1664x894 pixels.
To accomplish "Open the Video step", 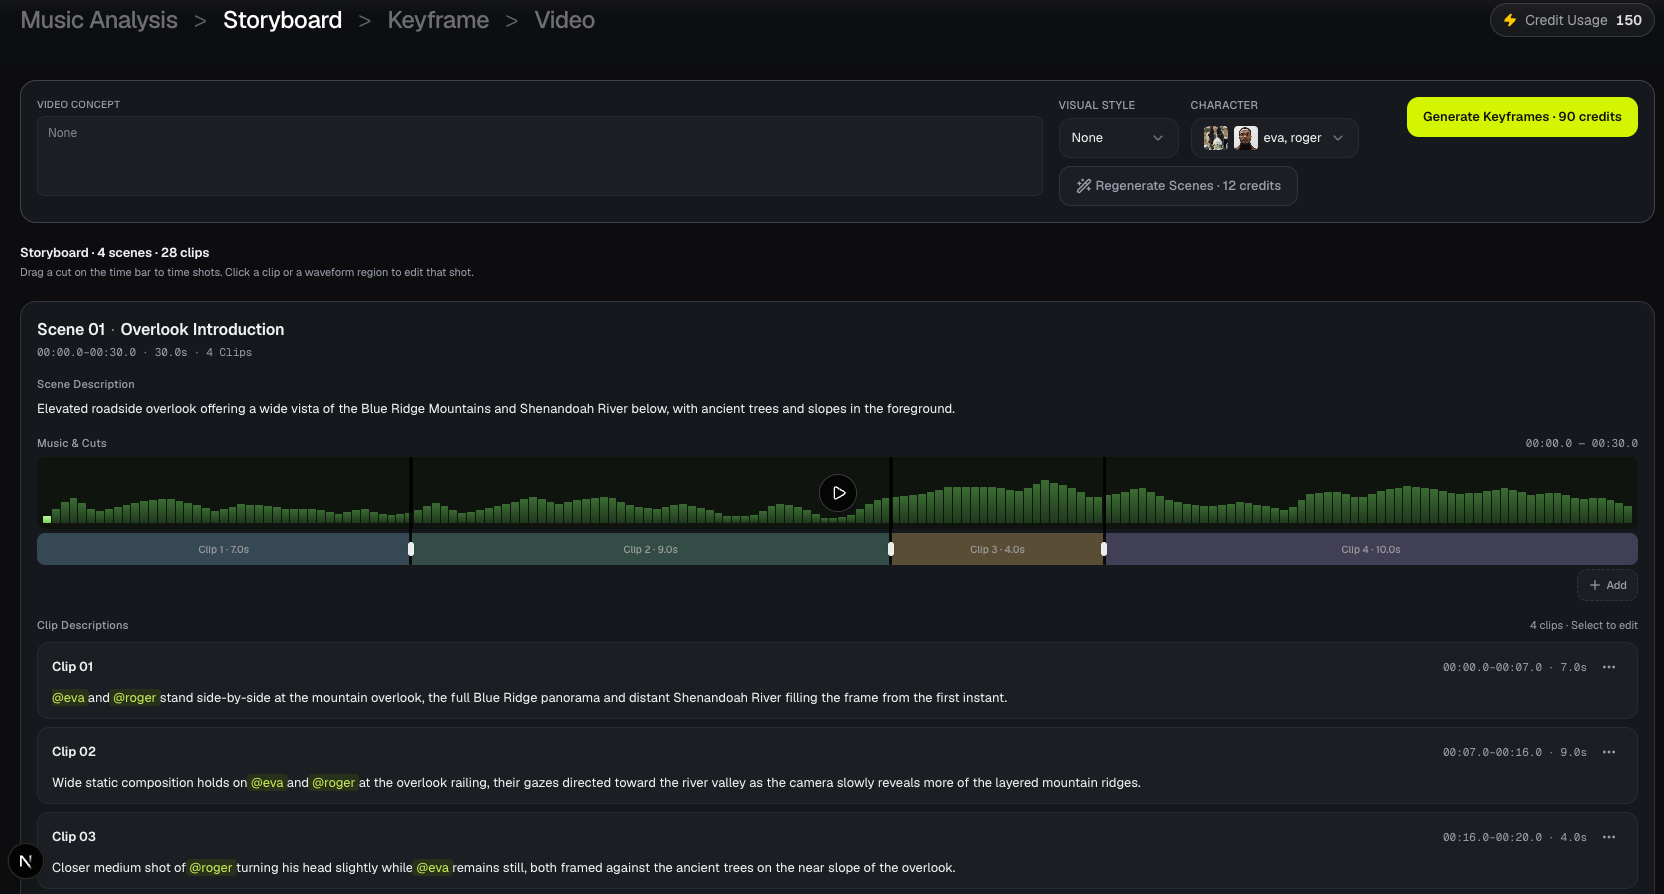I will 564,20.
